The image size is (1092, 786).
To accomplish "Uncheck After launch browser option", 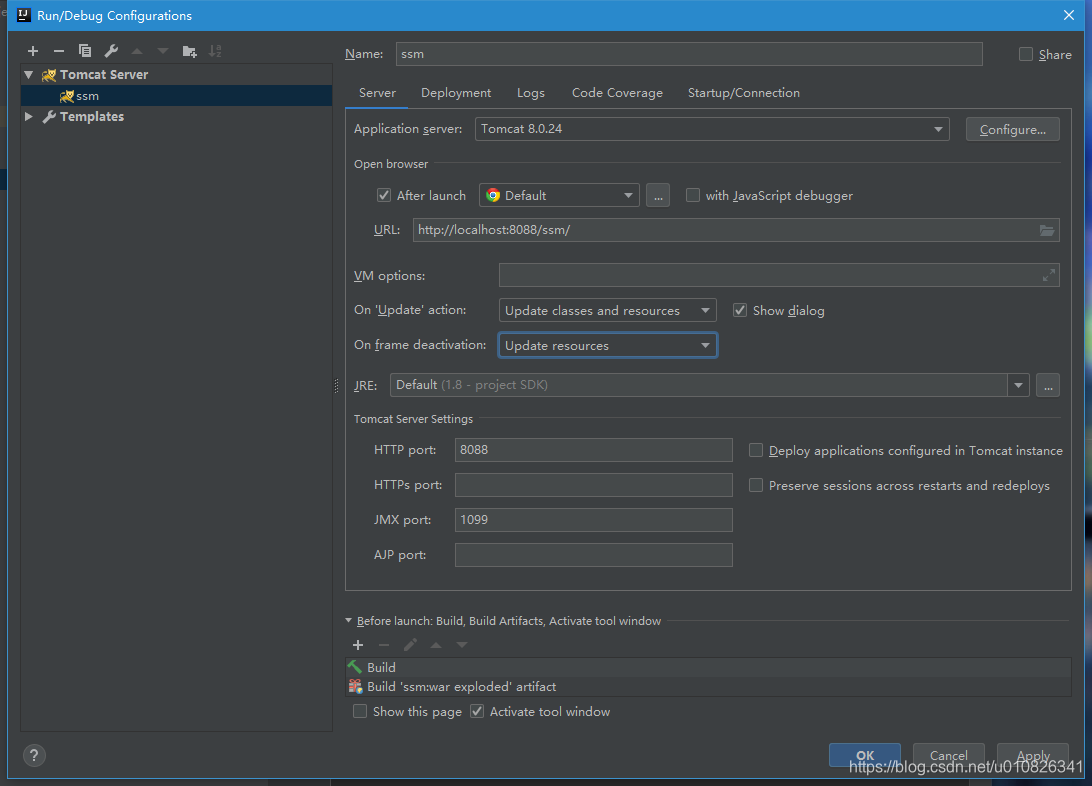I will 384,195.
